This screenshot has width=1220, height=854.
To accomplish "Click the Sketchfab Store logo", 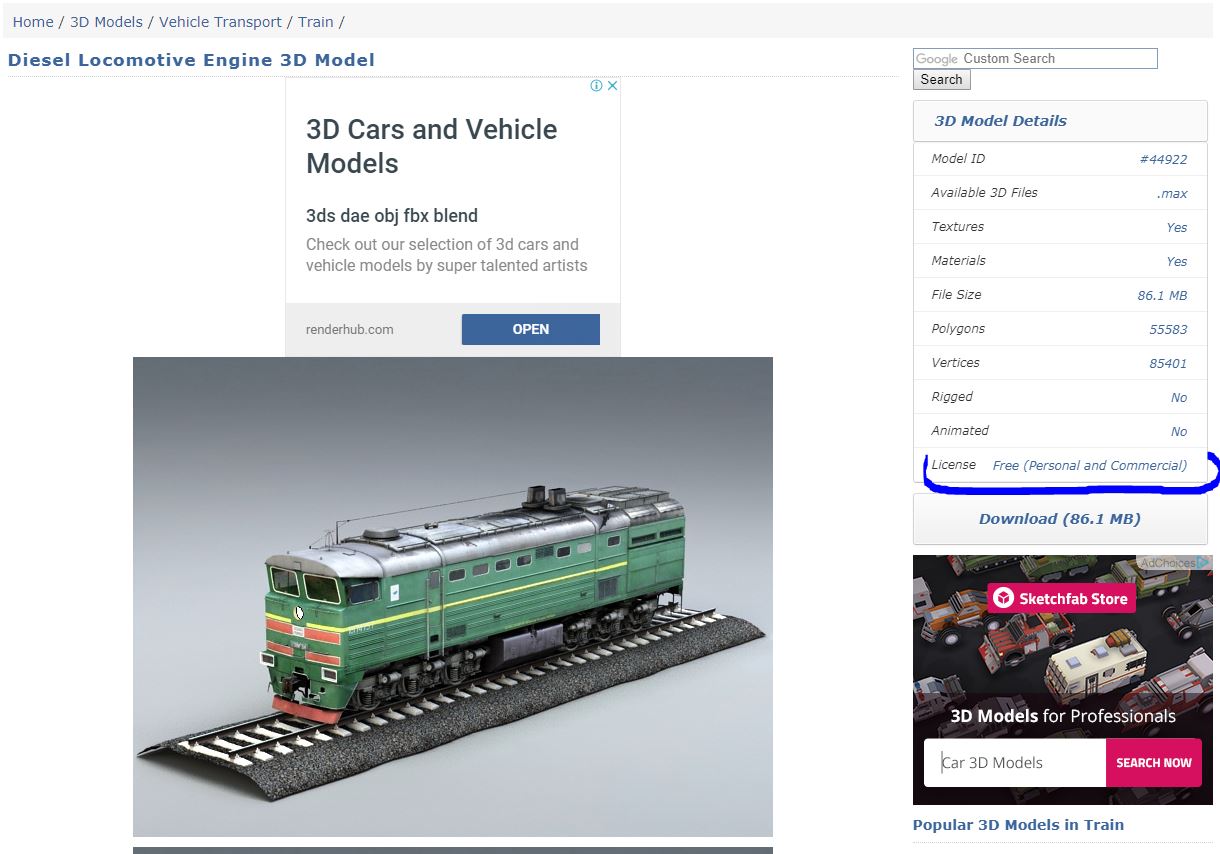I will 1061,599.
